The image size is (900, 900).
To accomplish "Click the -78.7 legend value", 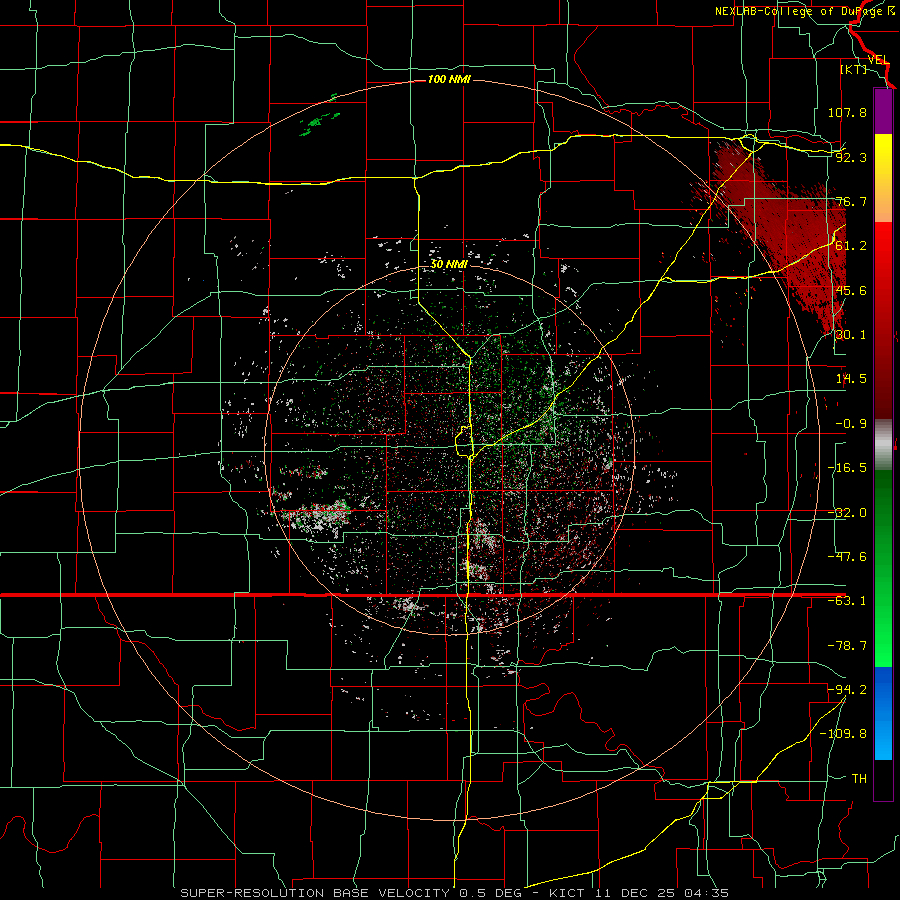I will coord(847,646).
